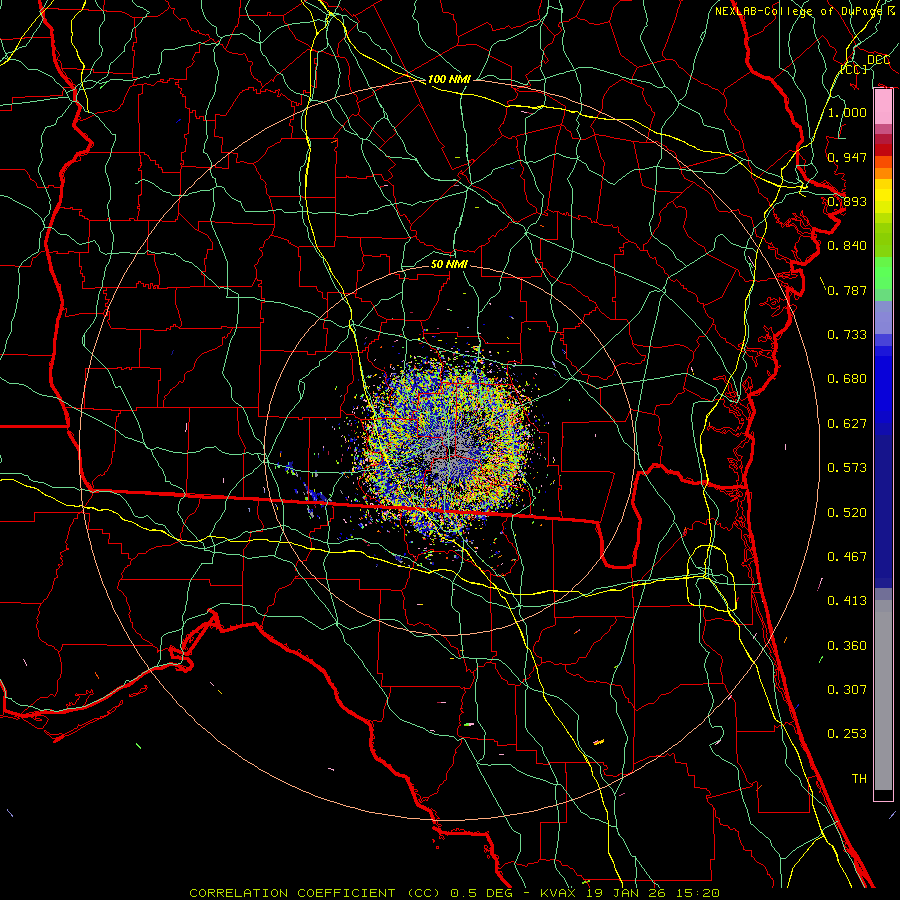Select the dark navy segment of the color bar

(883, 510)
